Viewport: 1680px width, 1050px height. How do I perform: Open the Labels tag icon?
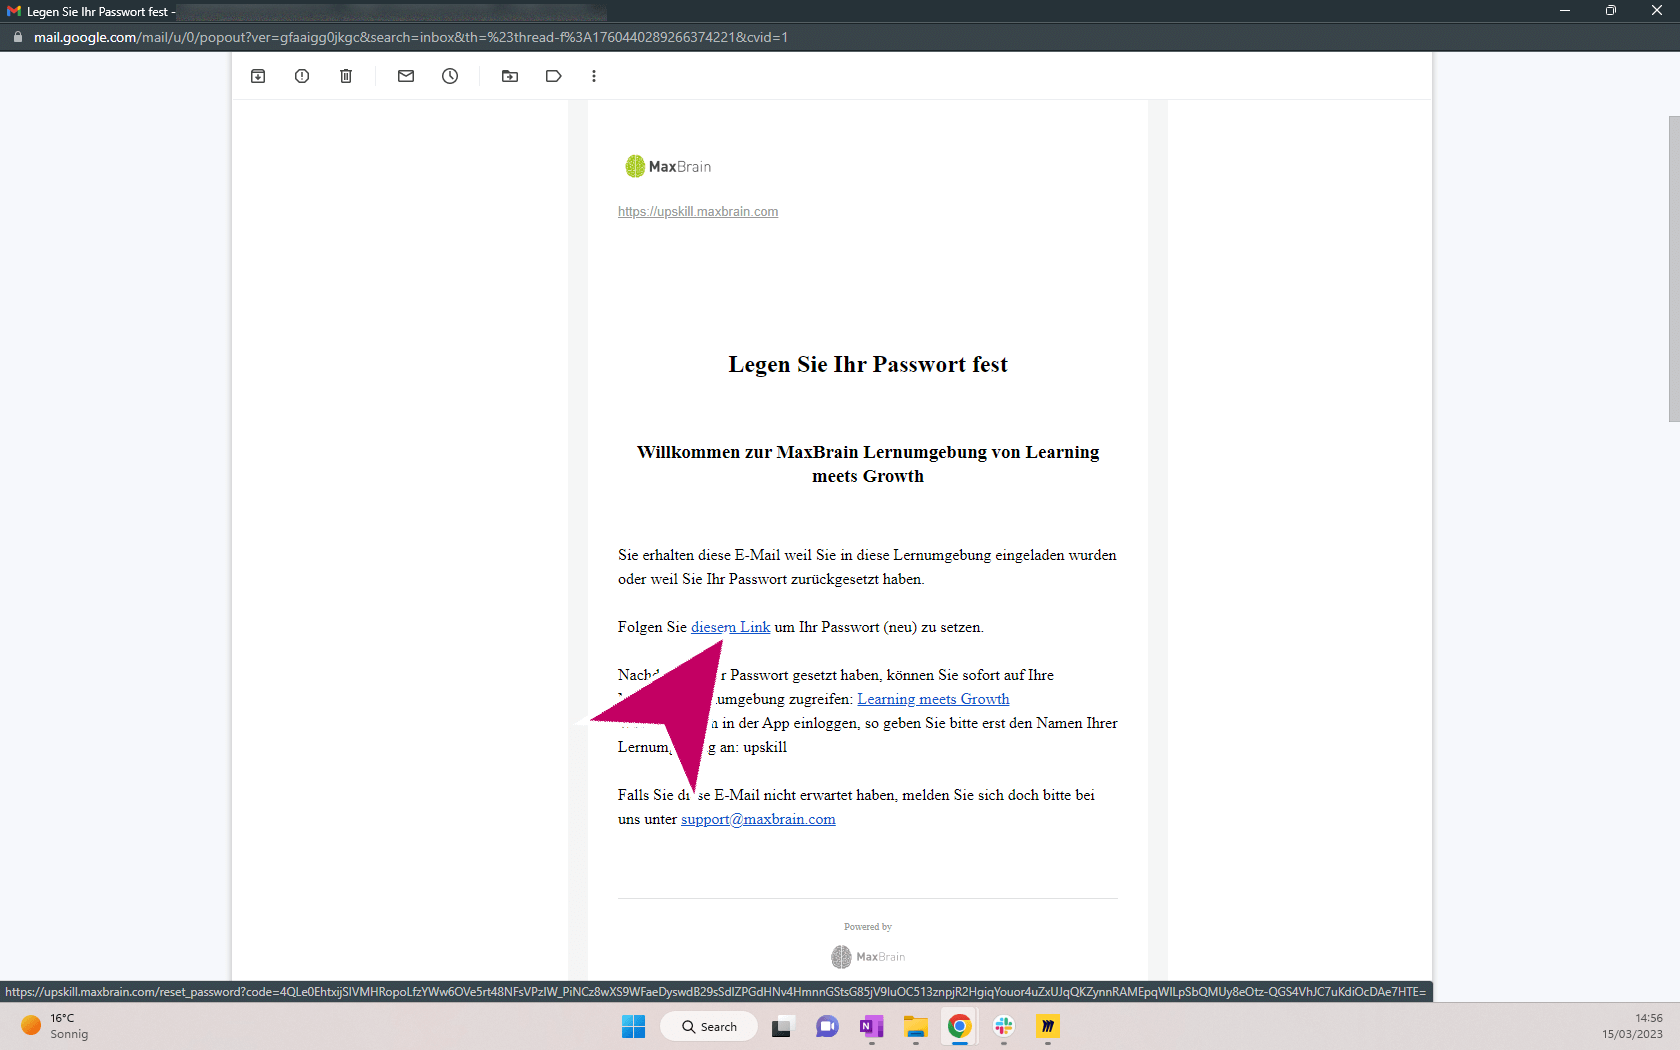point(554,76)
